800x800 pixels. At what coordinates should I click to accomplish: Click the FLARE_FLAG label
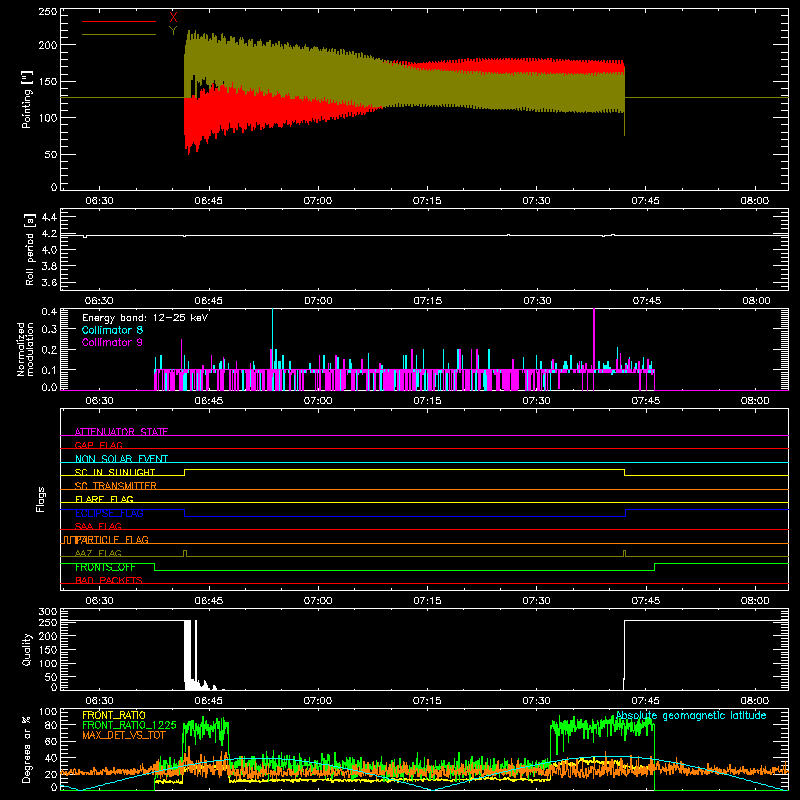click(x=104, y=499)
